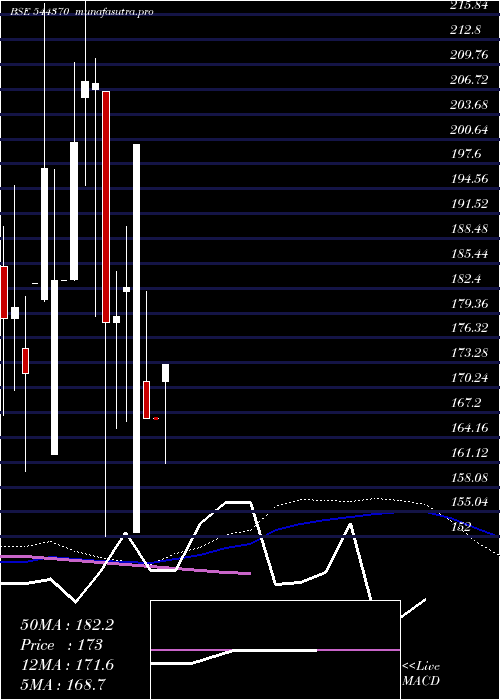
Task: Select the 194.56 price axis label
Action: point(471,179)
